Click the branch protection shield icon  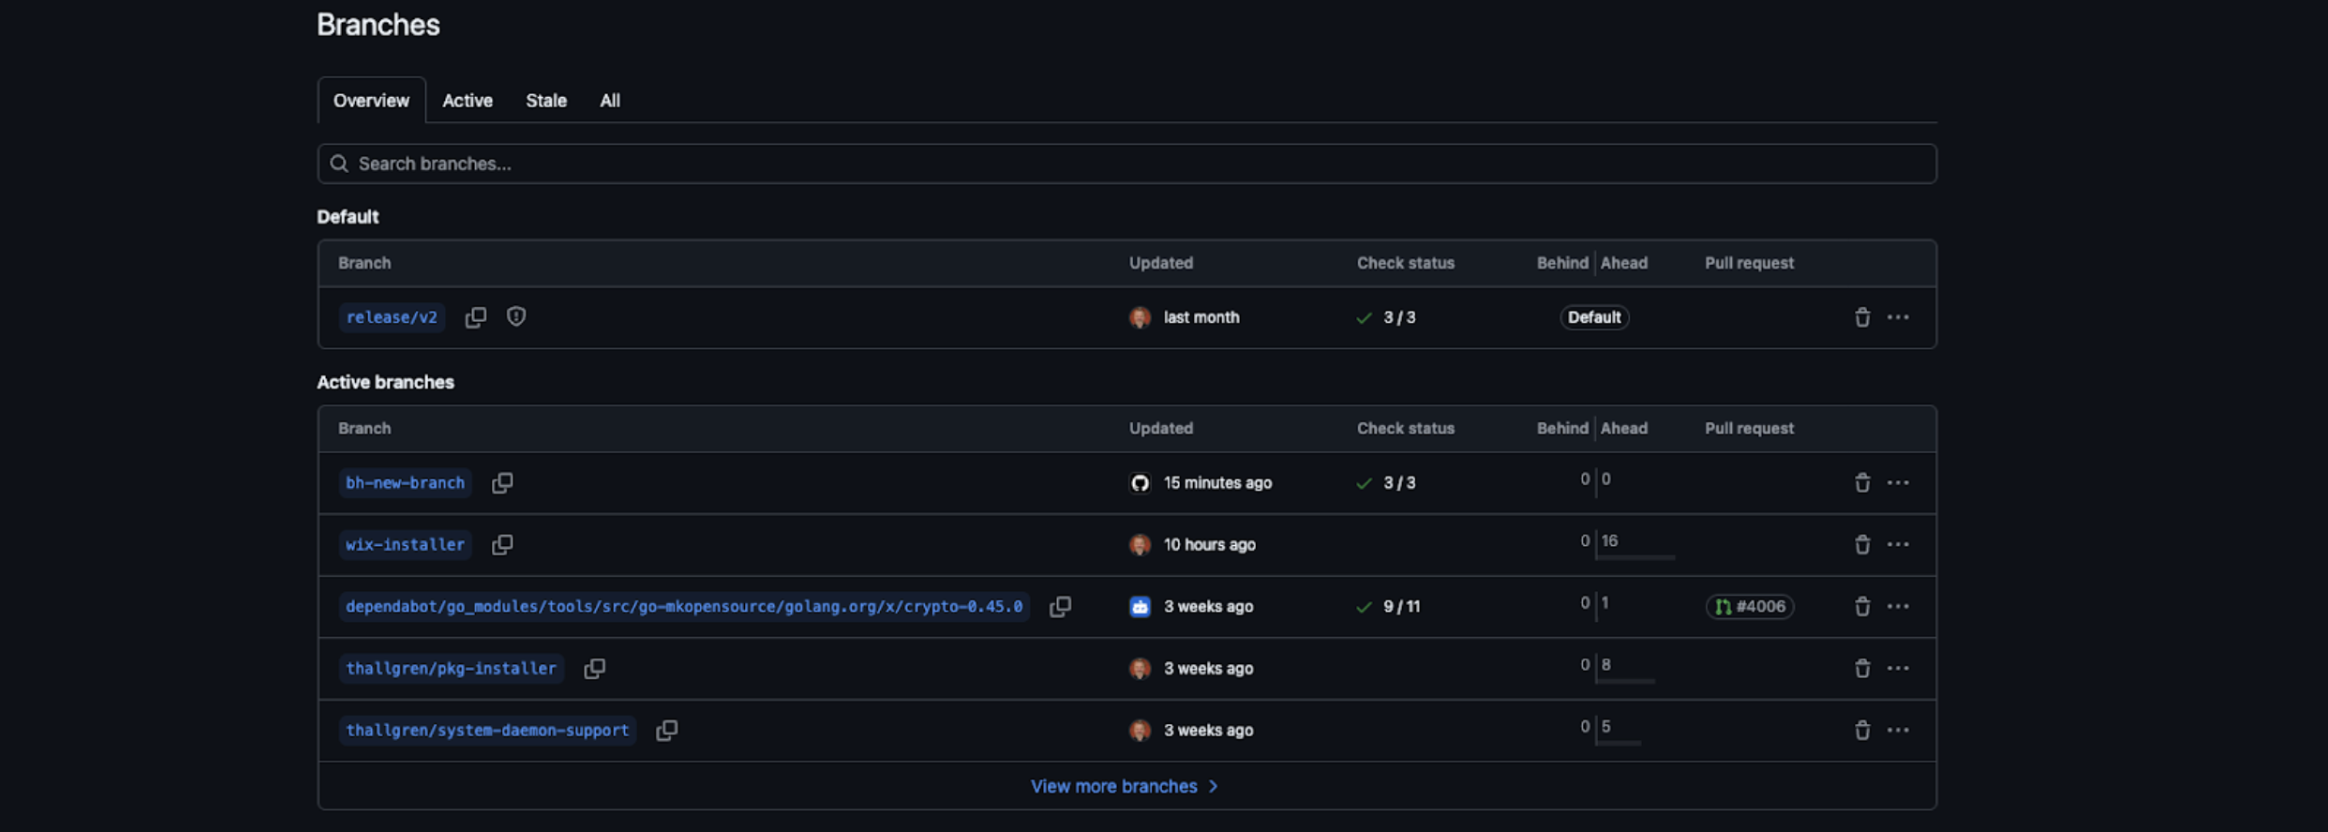516,317
